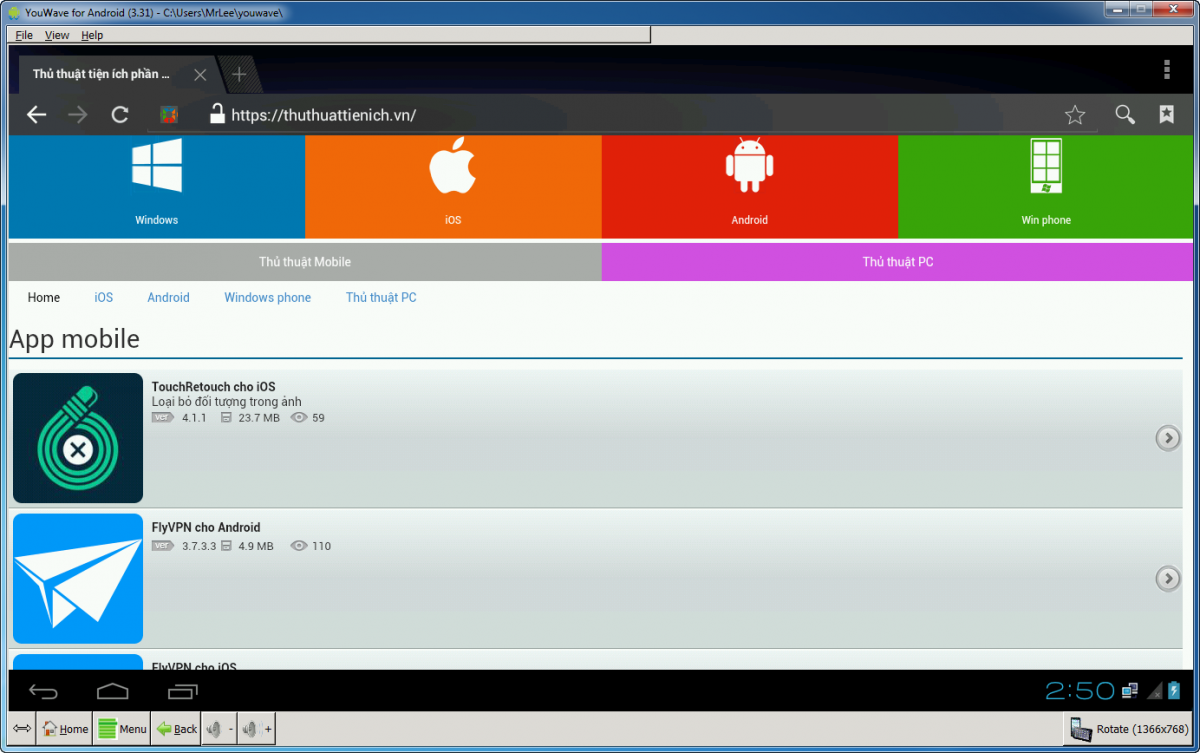Open a new browser tab
The image size is (1200, 753).
[239, 75]
